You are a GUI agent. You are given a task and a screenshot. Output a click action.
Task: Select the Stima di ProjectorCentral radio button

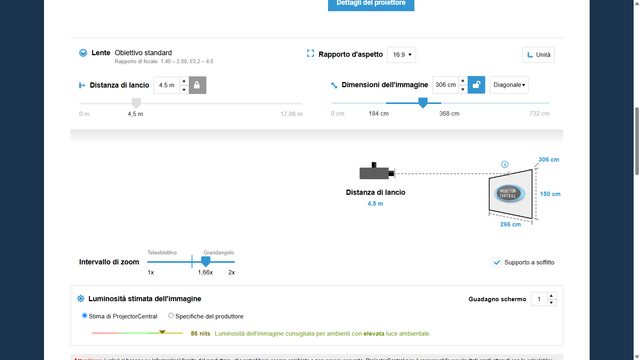point(84,316)
